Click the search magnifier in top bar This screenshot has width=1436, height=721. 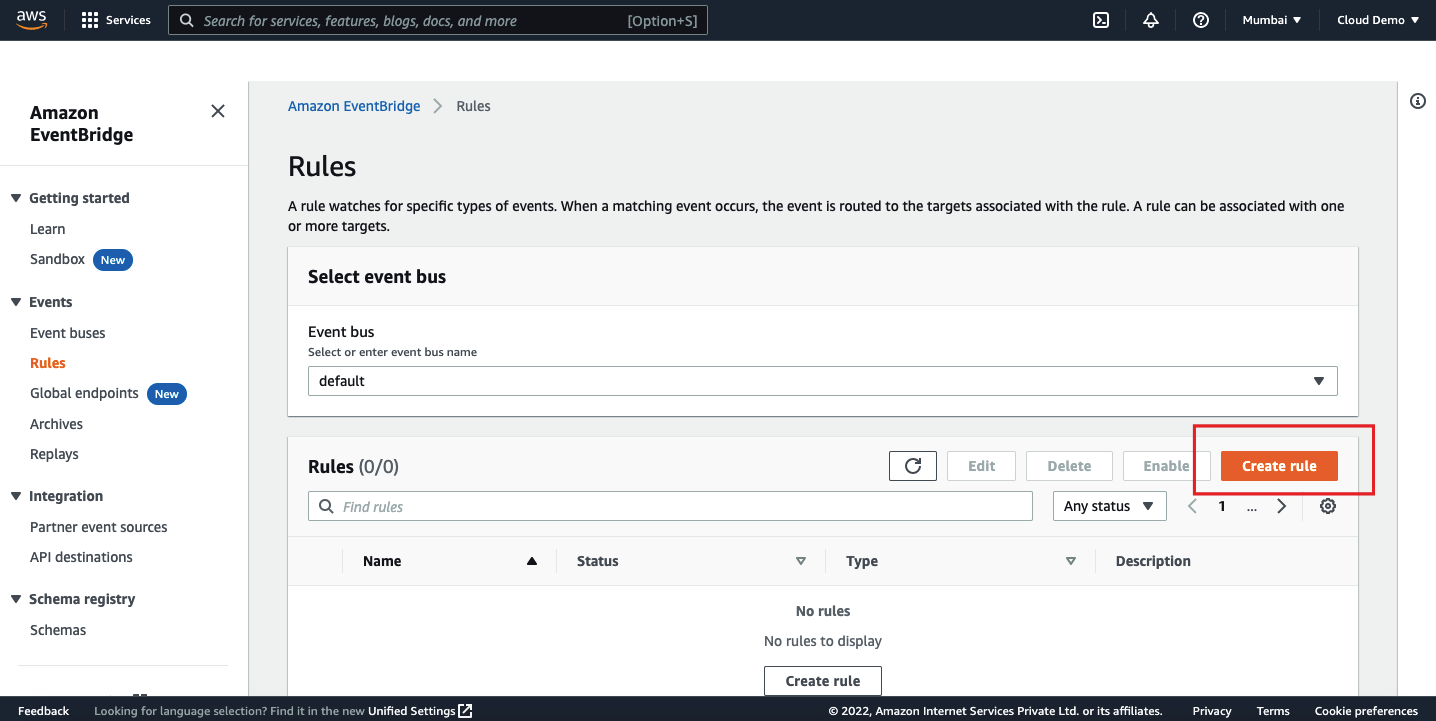187,20
